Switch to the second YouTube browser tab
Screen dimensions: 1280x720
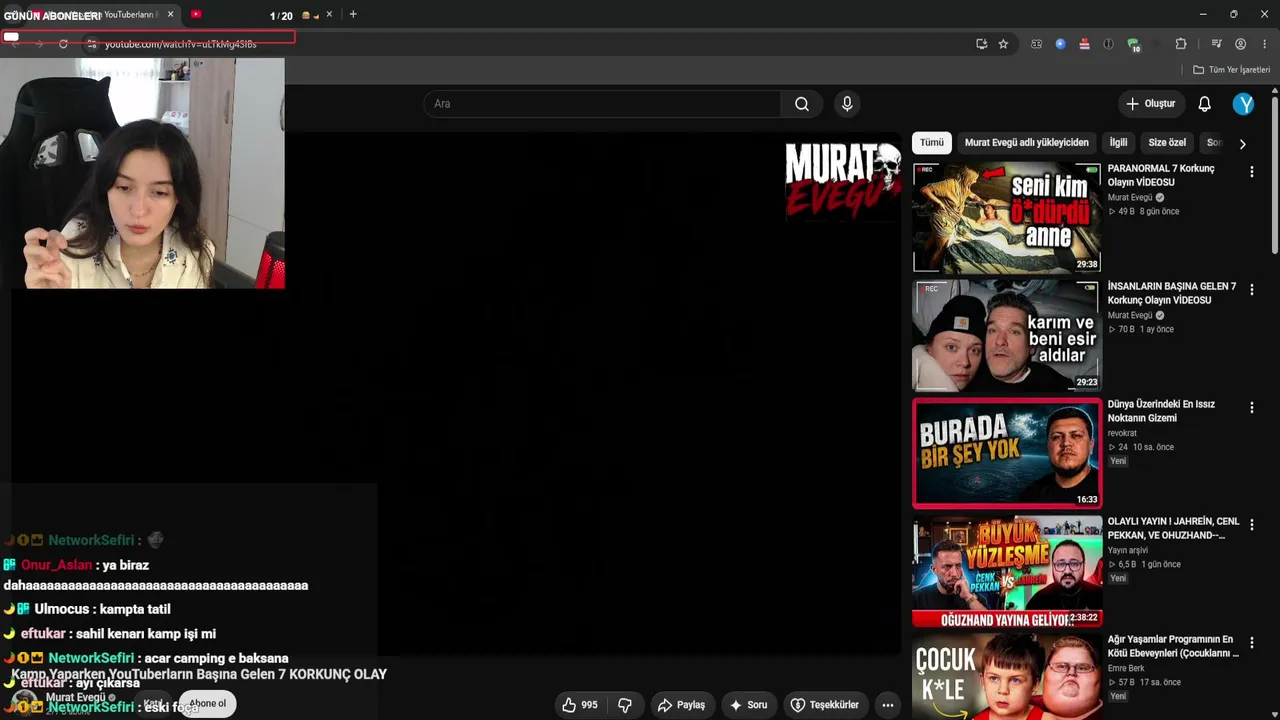point(196,15)
